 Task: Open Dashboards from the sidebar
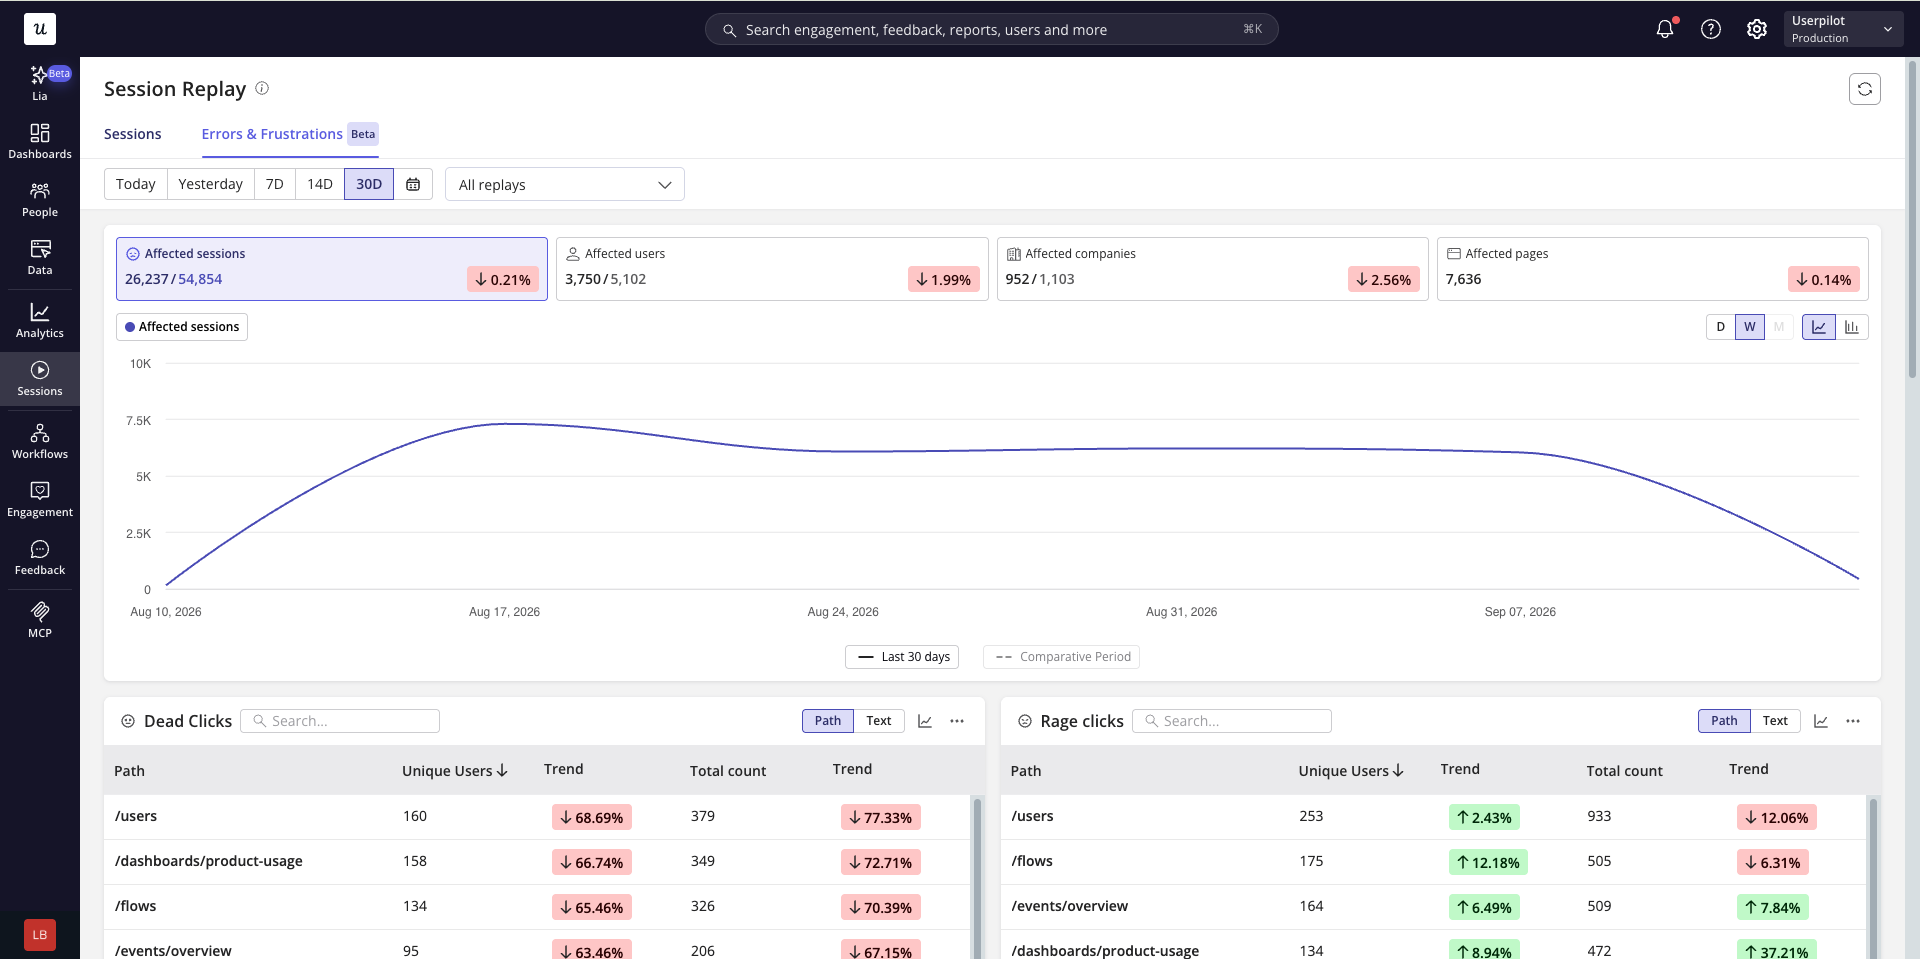[40, 141]
